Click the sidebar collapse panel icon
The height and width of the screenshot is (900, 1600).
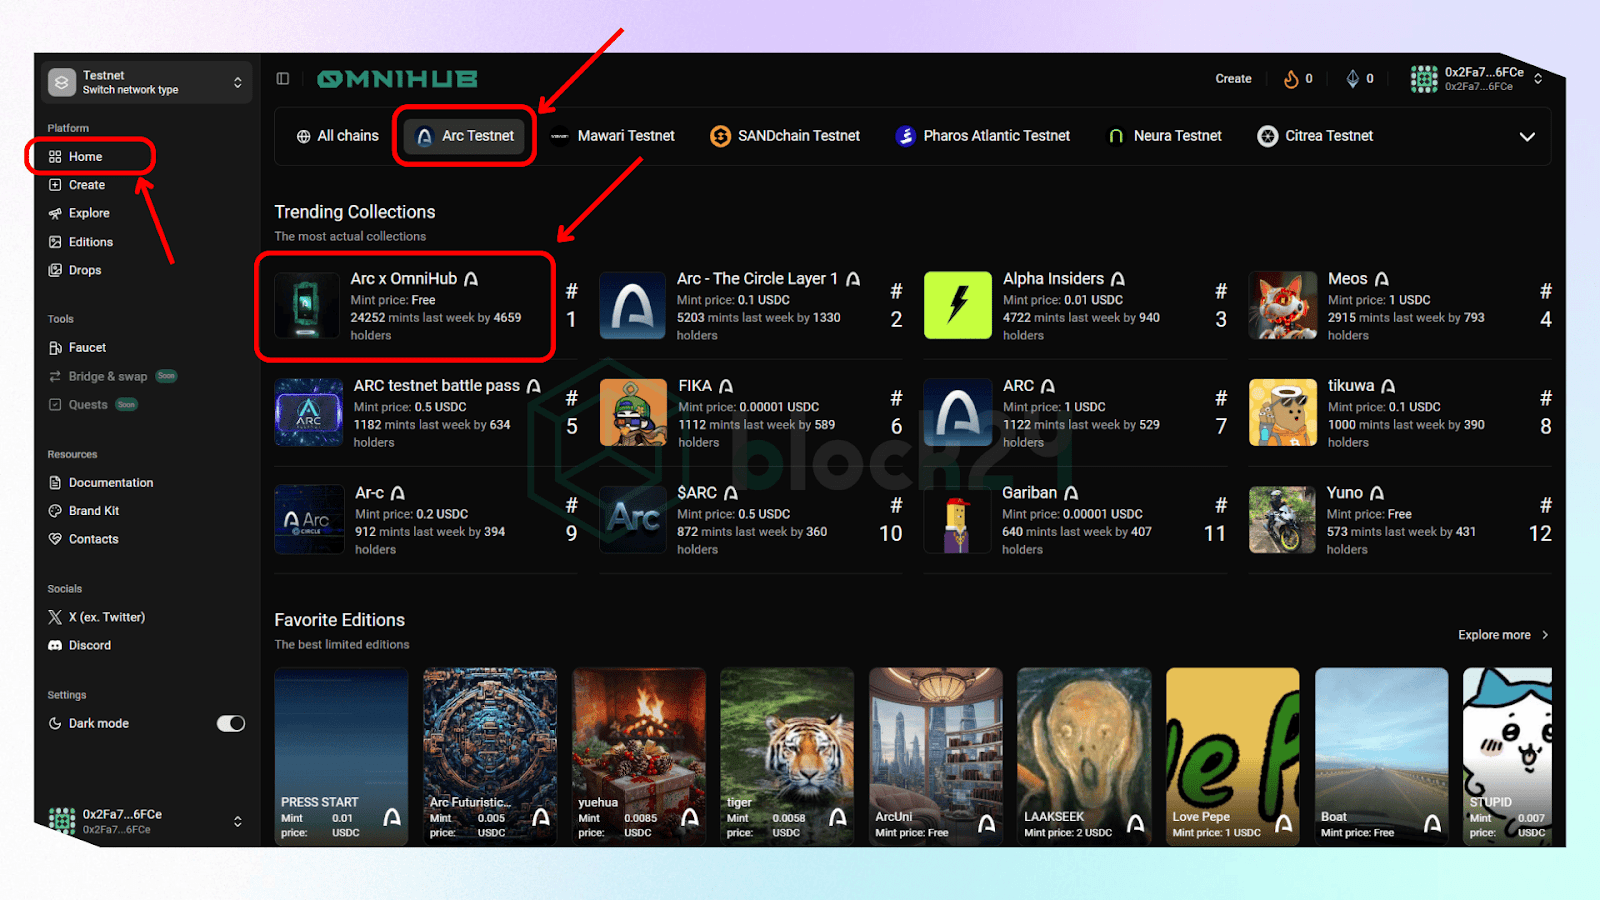283,79
